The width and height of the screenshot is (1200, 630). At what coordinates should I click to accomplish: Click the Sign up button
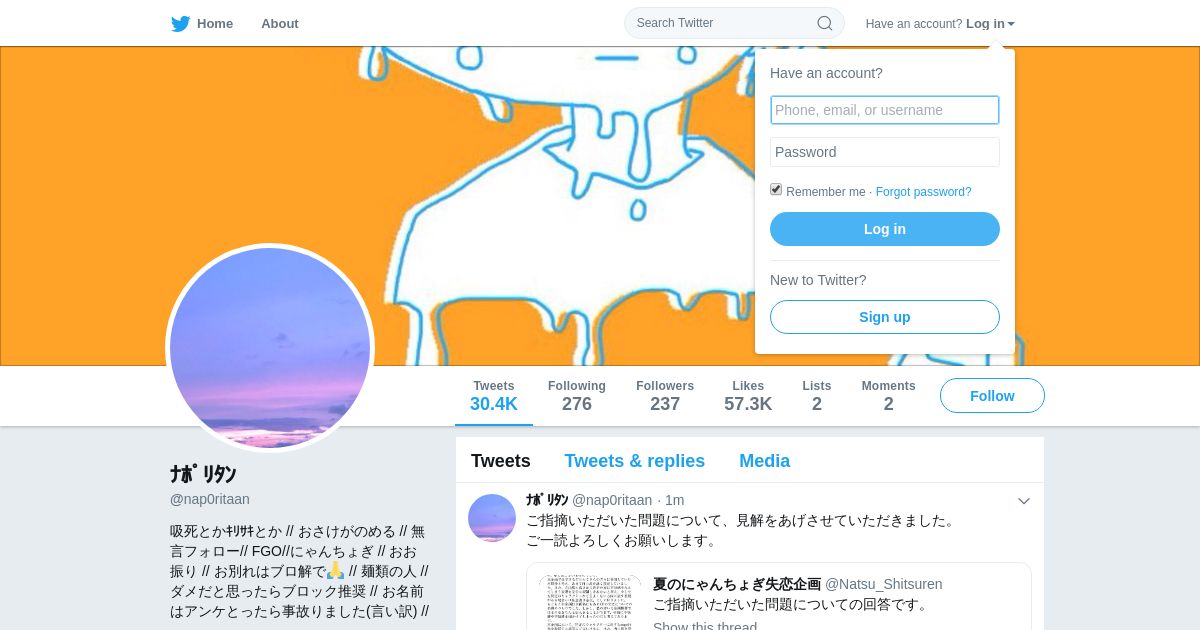[x=885, y=317]
